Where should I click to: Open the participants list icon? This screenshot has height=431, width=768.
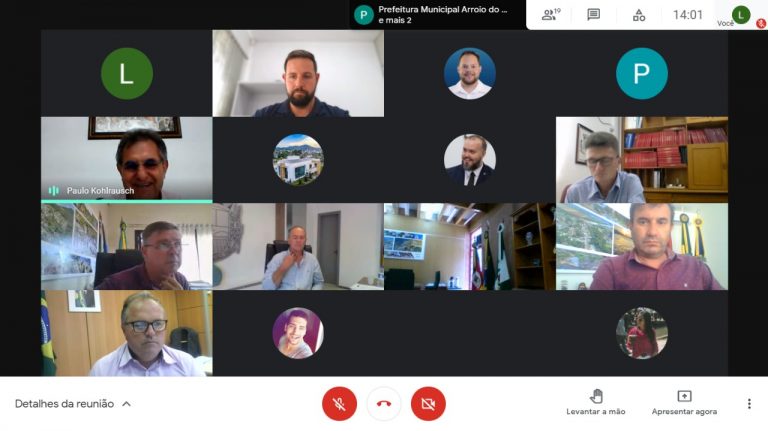tap(551, 15)
